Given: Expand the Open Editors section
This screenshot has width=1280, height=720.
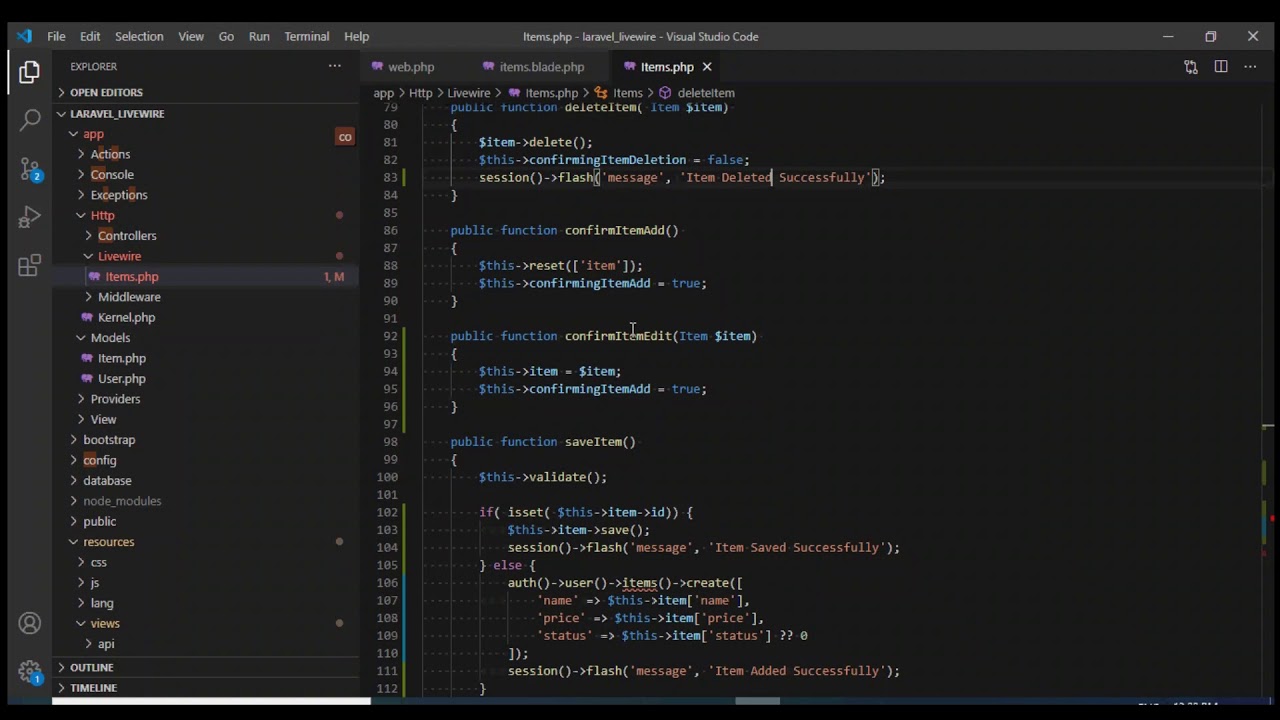Looking at the screenshot, I should [x=106, y=92].
